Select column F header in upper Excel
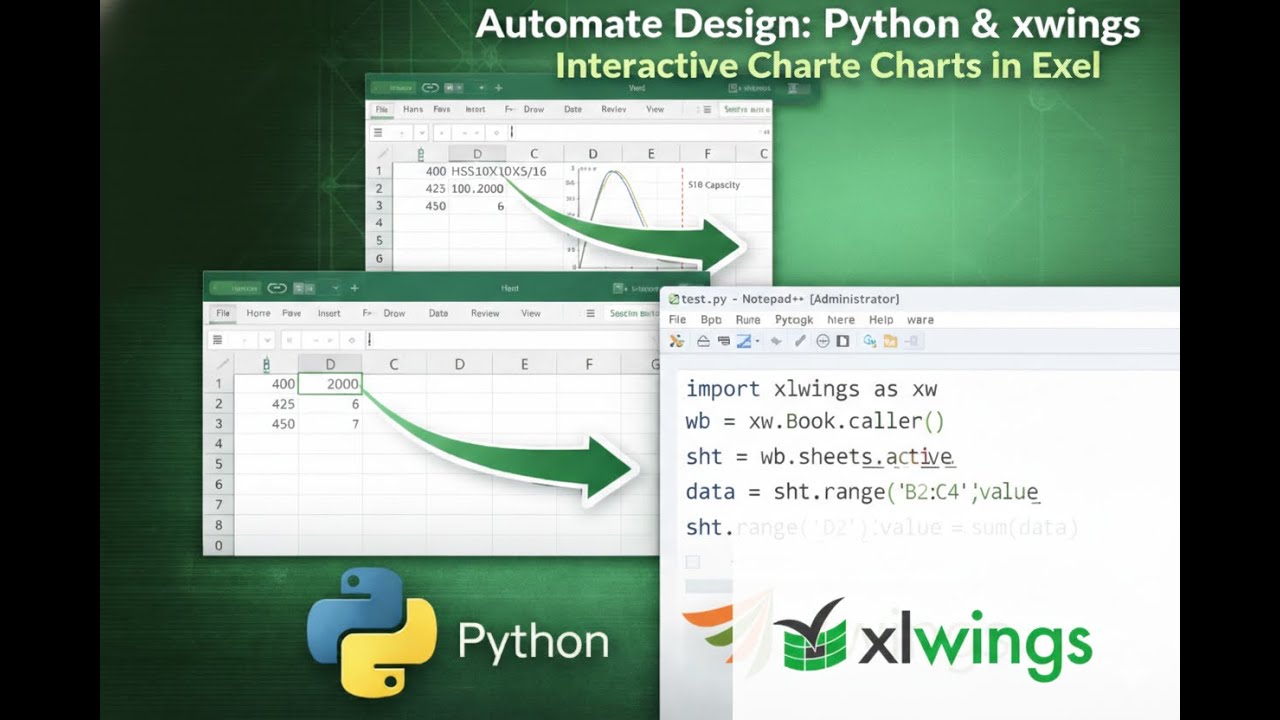The width and height of the screenshot is (1280, 720). [707, 153]
